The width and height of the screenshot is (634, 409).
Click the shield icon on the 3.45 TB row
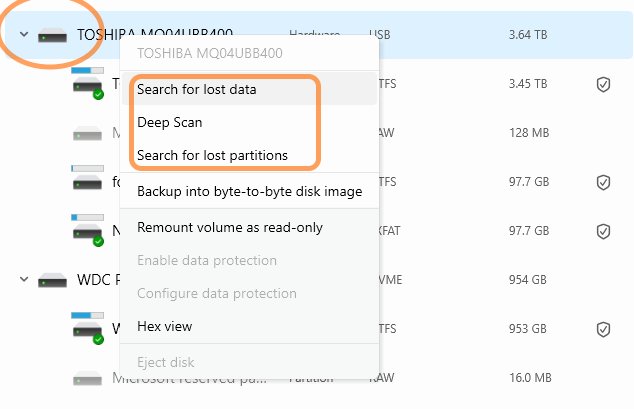coord(603,84)
